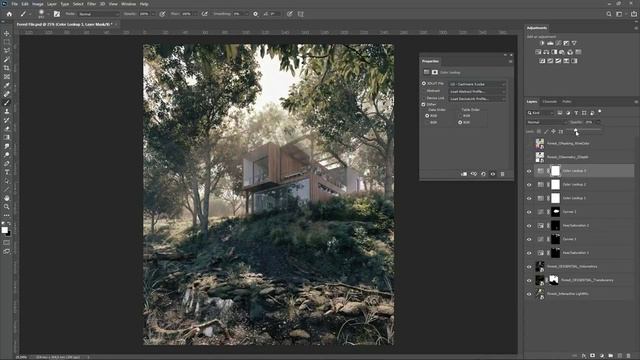Clip adjustment to layer in Properties
The image size is (640, 360).
[464, 174]
